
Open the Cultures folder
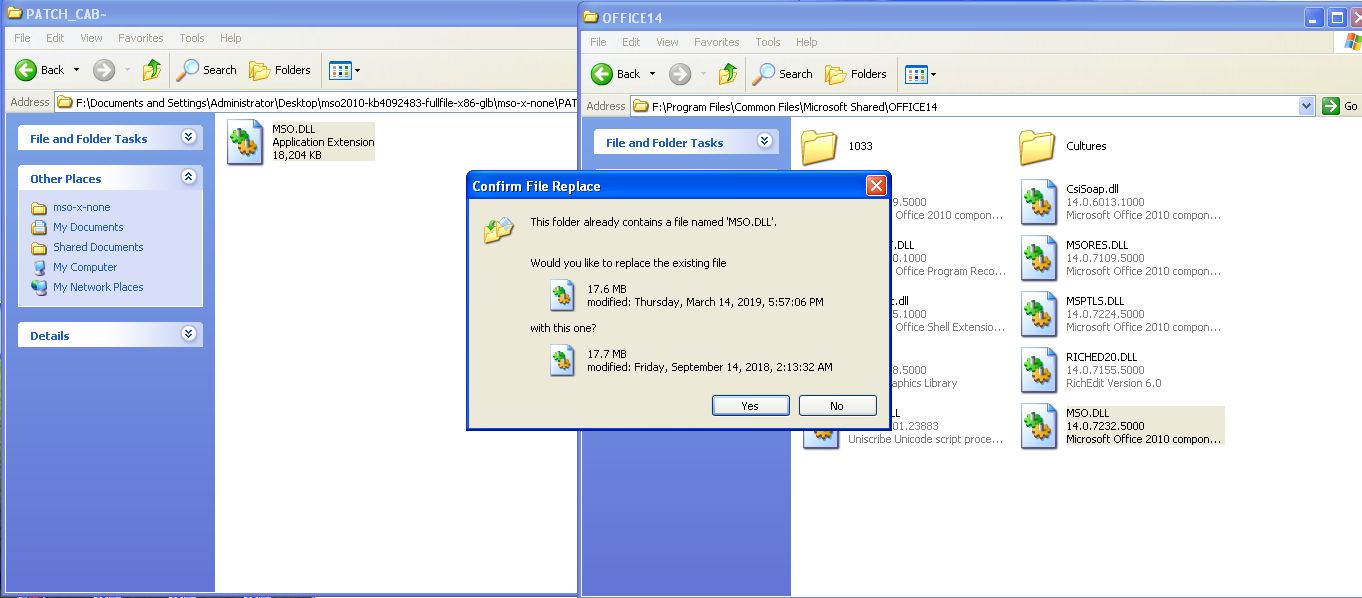(x=1038, y=147)
